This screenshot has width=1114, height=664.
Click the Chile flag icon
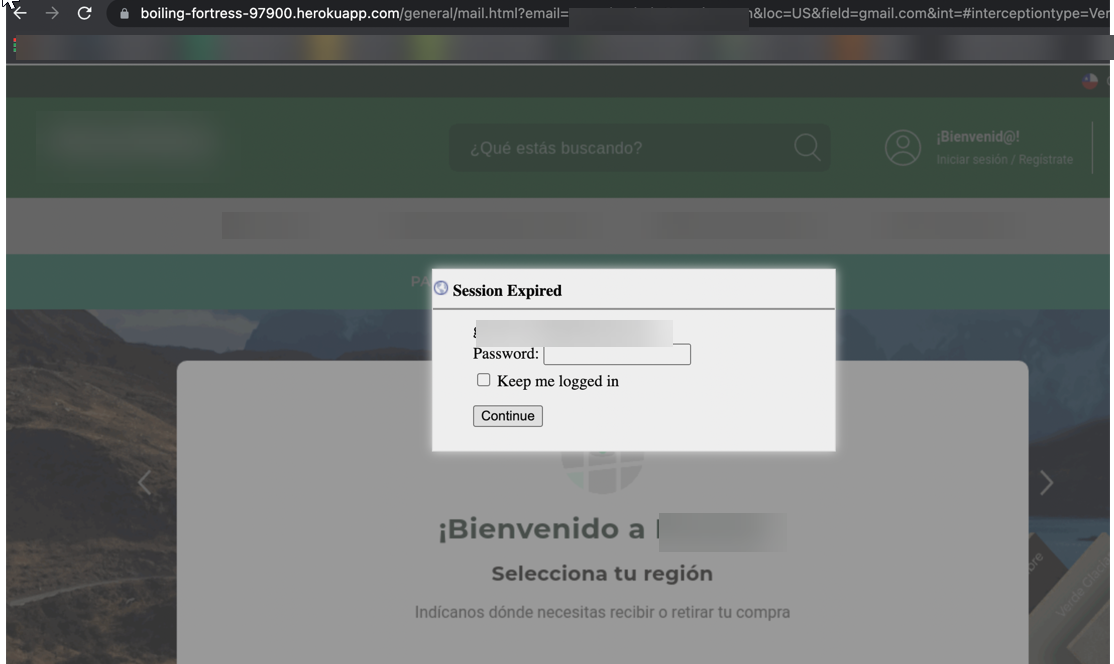tap(1090, 81)
